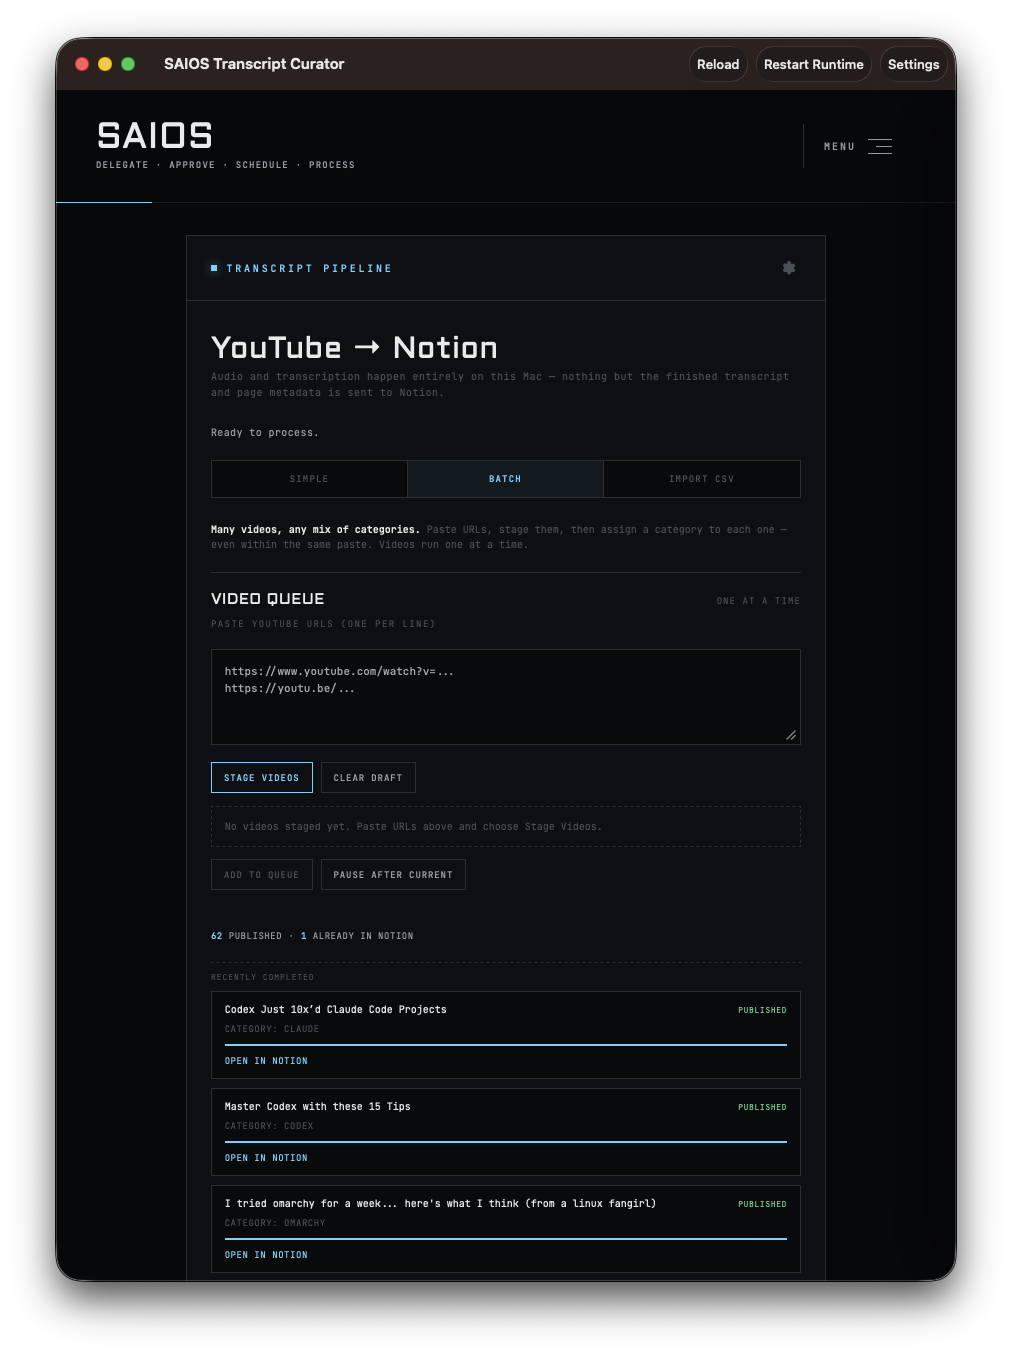
Task: Click 'CATEGORY: CLAUDE' label
Action: click(272, 1029)
